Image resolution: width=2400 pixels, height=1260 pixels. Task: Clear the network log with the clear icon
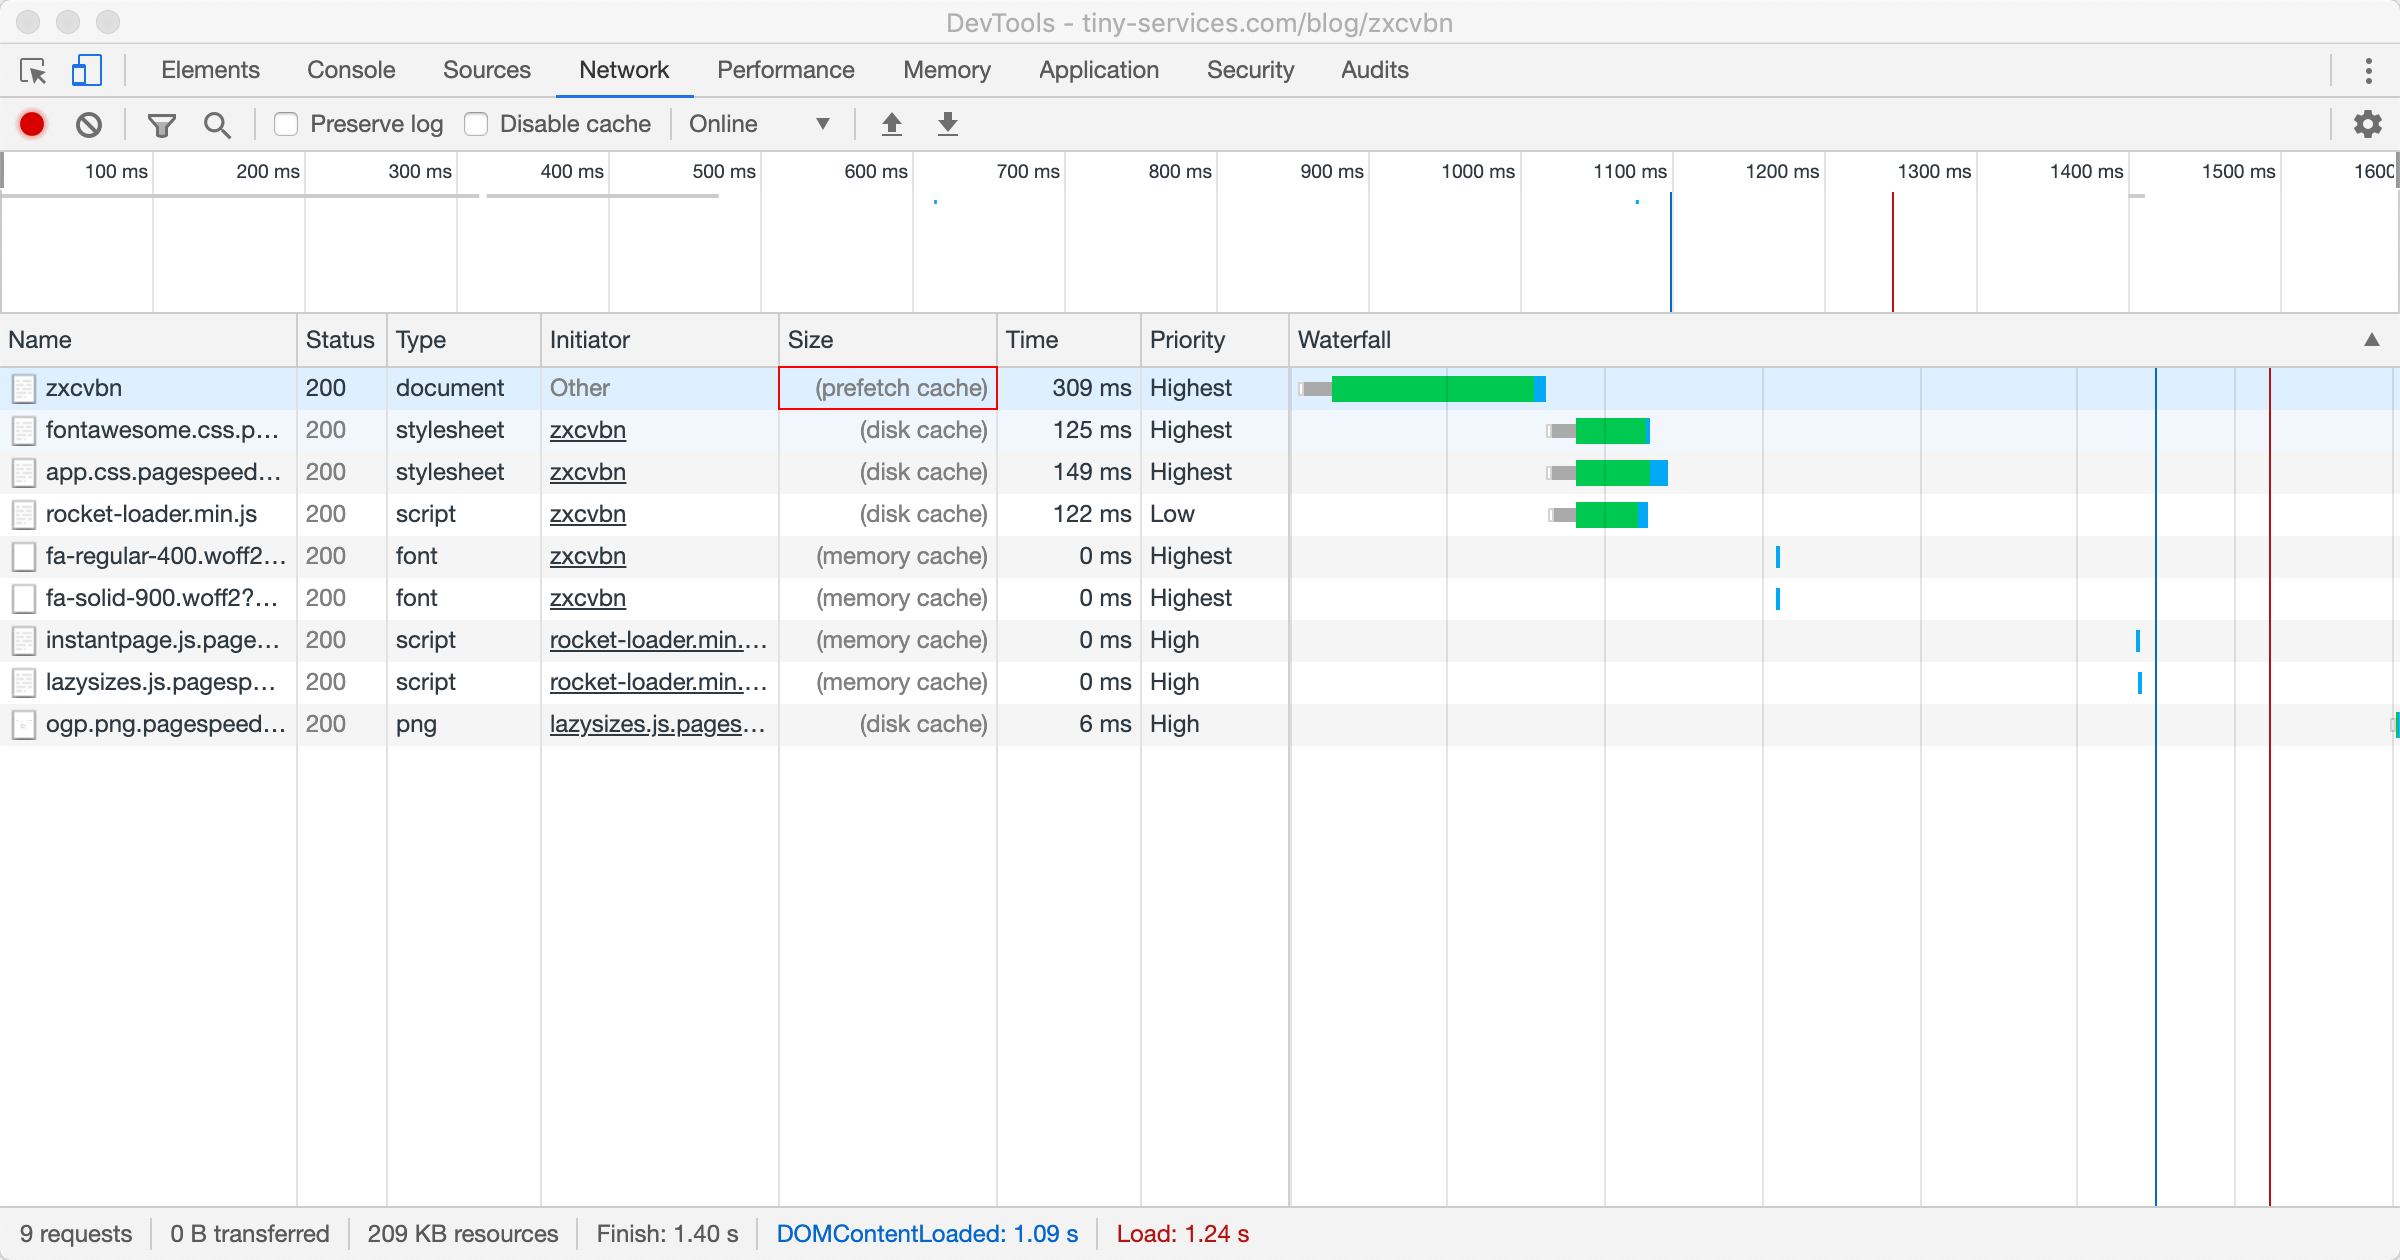[89, 124]
